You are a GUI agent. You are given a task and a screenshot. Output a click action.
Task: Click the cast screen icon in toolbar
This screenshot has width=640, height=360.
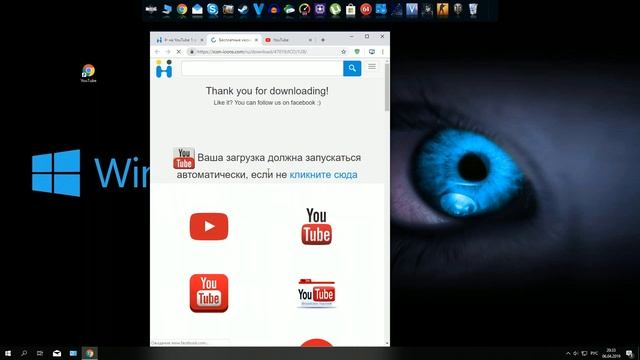tap(371, 52)
